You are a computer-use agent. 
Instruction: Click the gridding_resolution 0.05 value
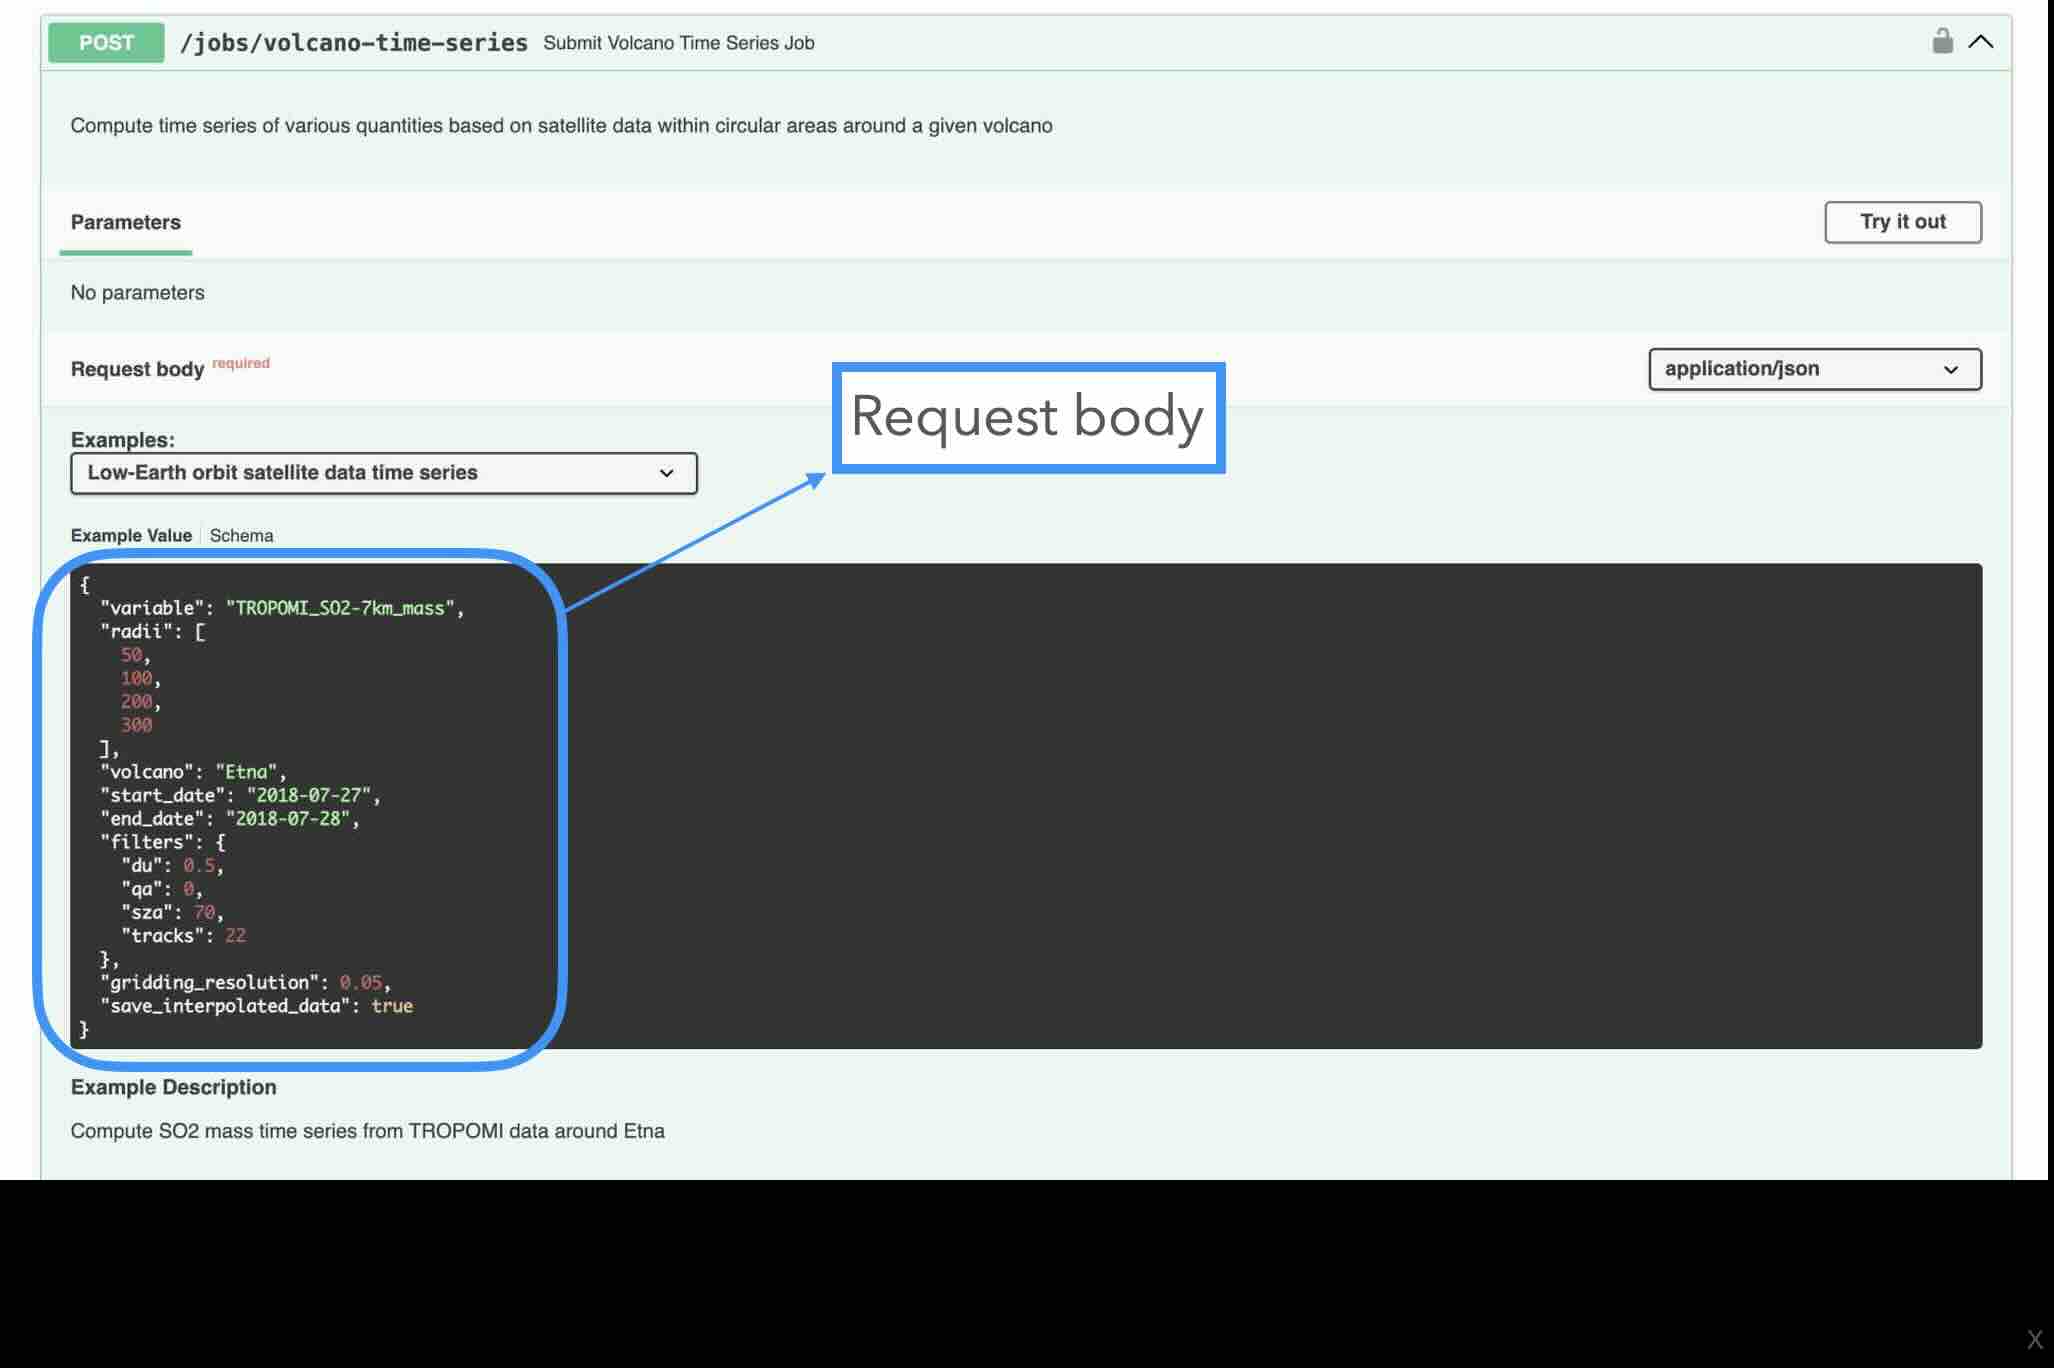point(360,983)
